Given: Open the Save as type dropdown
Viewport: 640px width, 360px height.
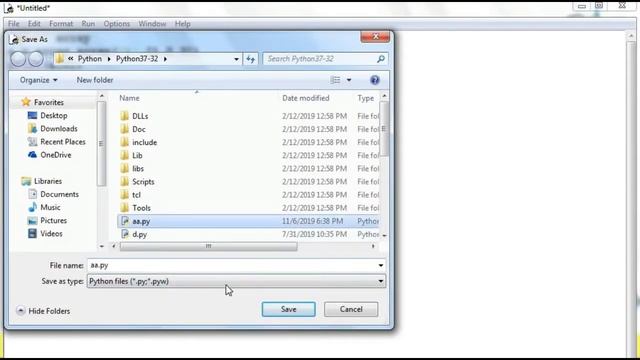Looking at the screenshot, I should [x=236, y=281].
